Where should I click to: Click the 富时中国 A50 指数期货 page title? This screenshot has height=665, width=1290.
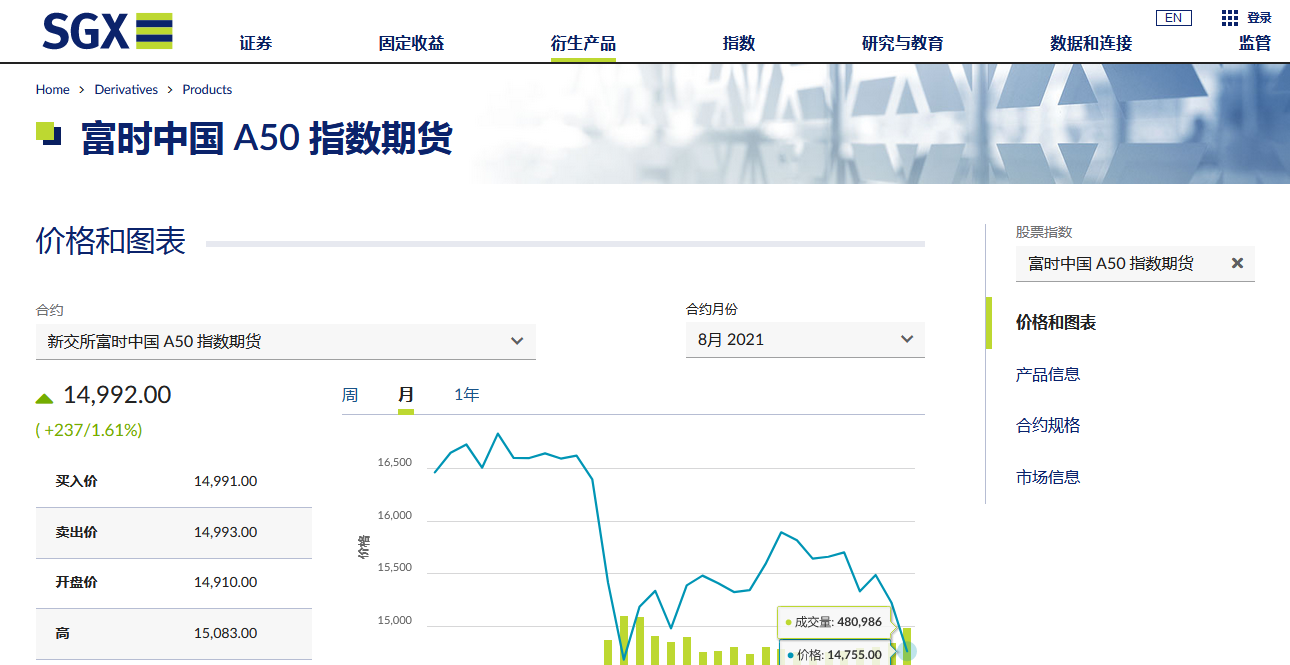(x=267, y=138)
